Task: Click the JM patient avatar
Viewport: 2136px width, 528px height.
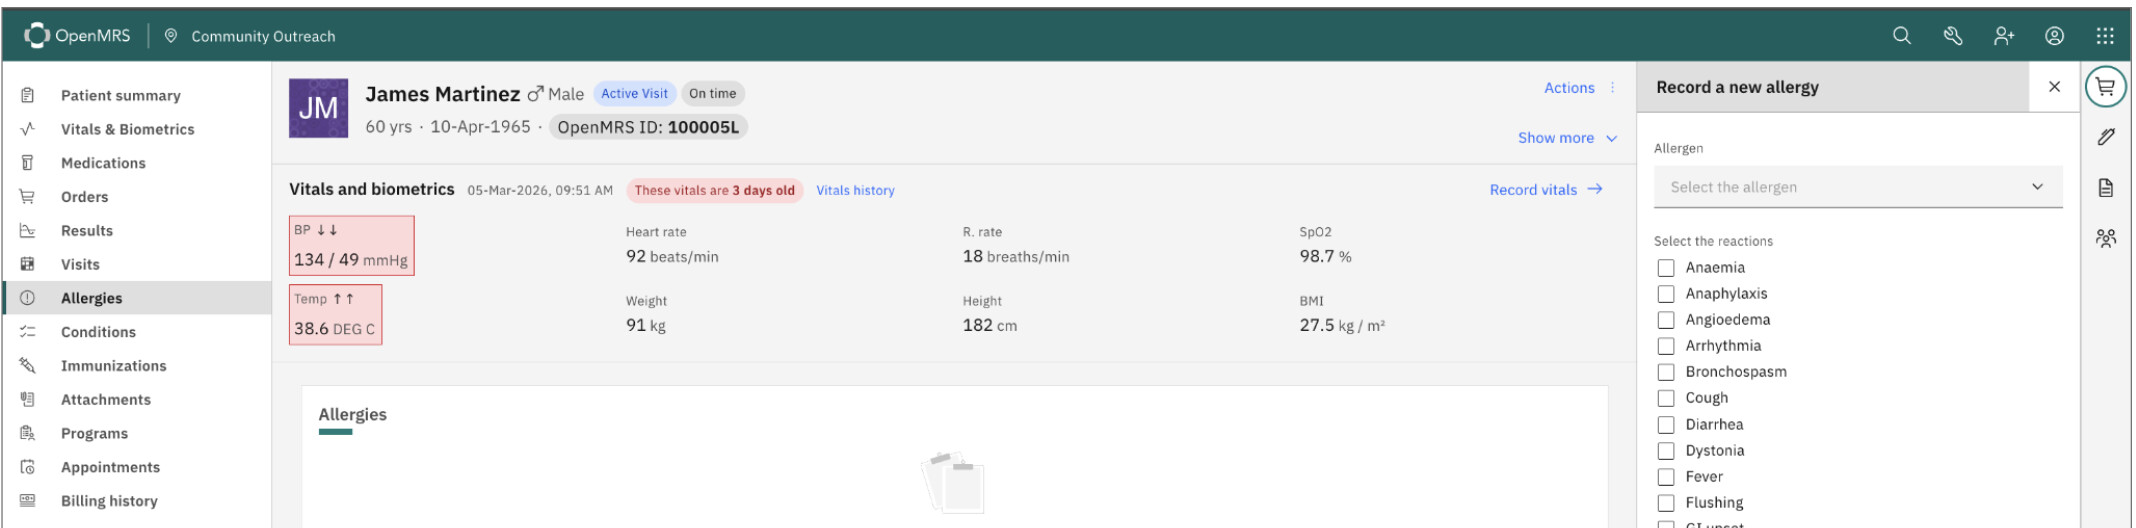Action: (x=318, y=108)
